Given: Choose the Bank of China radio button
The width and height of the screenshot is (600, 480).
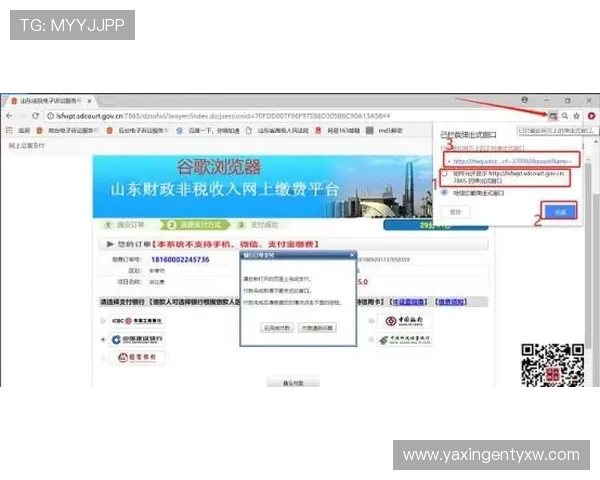Looking at the screenshot, I should point(371,321).
